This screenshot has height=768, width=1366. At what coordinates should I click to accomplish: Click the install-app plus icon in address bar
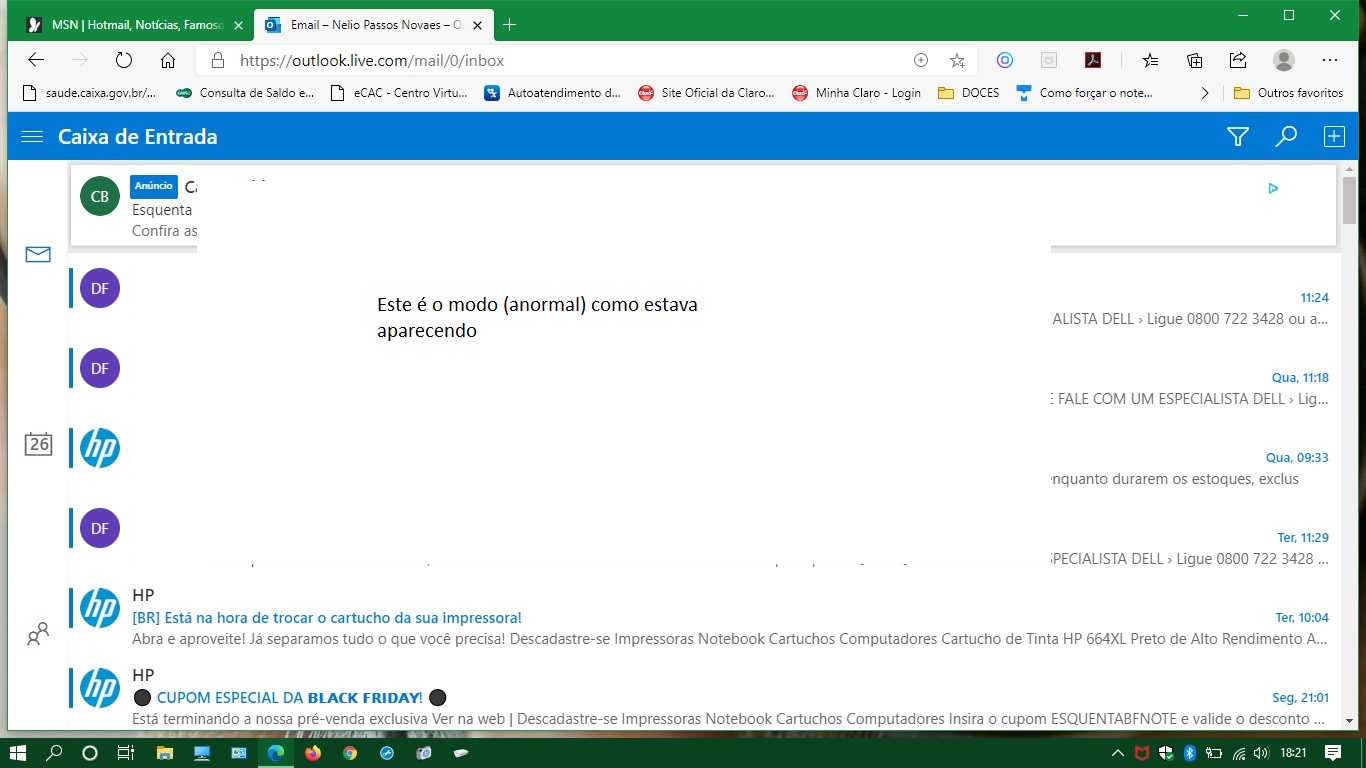921,60
